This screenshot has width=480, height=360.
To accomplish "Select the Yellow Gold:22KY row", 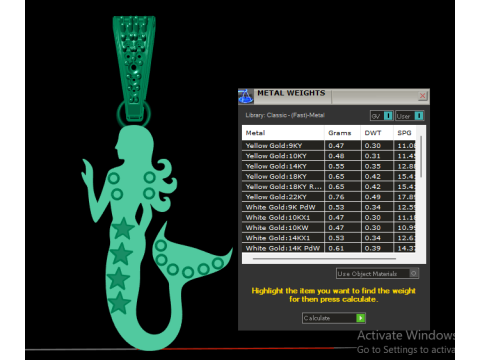I will click(329, 197).
